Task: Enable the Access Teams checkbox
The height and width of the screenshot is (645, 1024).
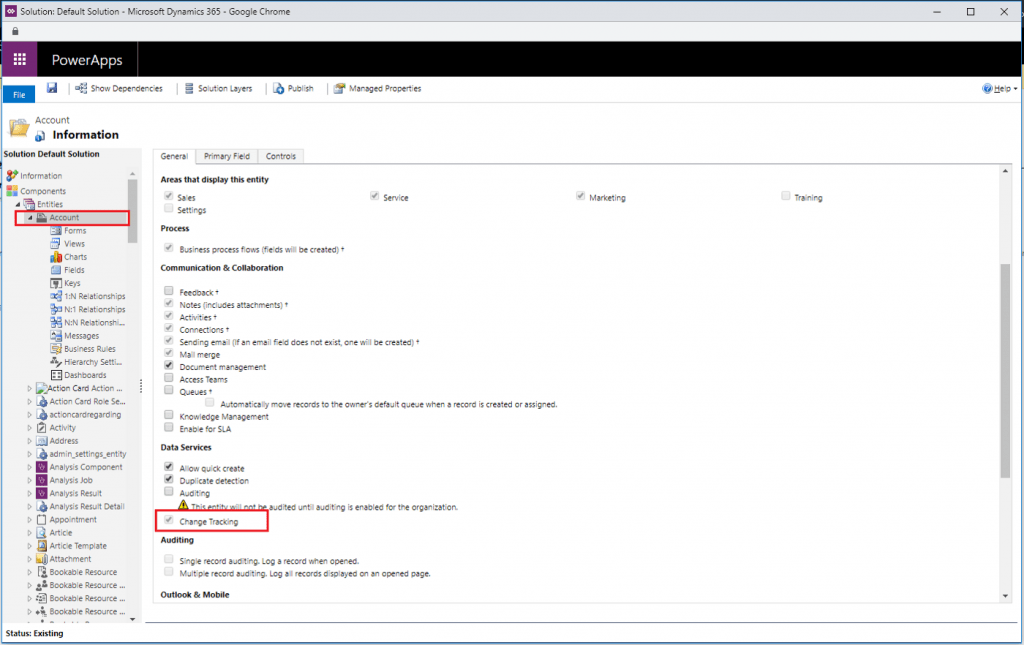Action: pos(168,377)
